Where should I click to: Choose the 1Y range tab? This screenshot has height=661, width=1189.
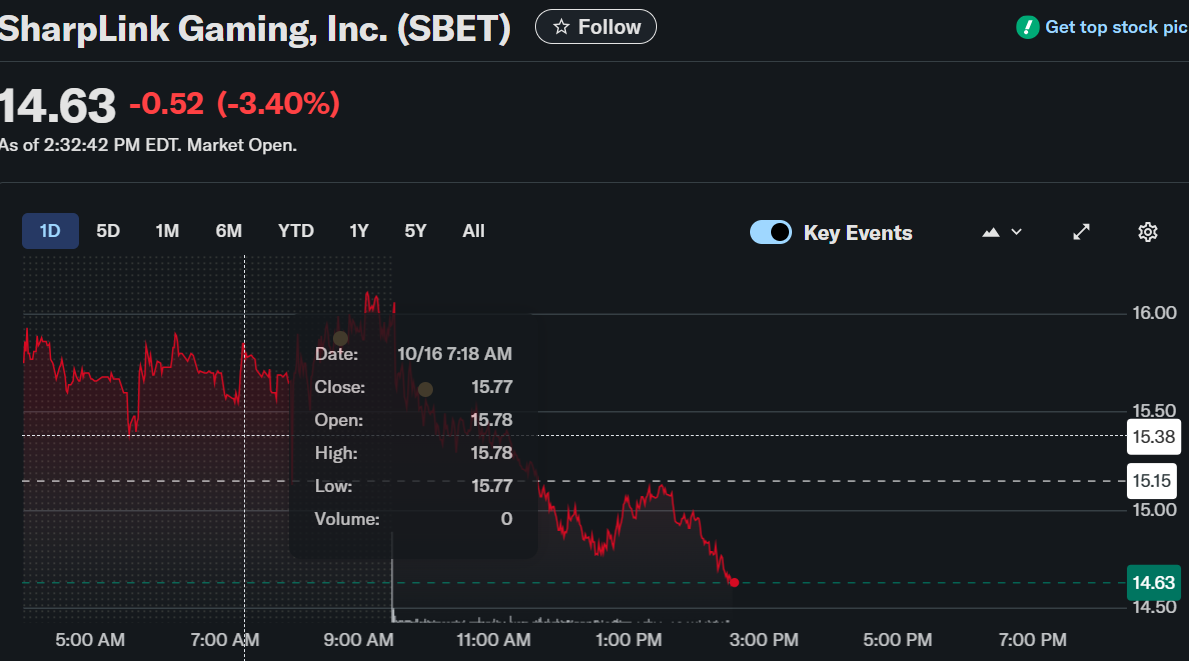click(359, 231)
